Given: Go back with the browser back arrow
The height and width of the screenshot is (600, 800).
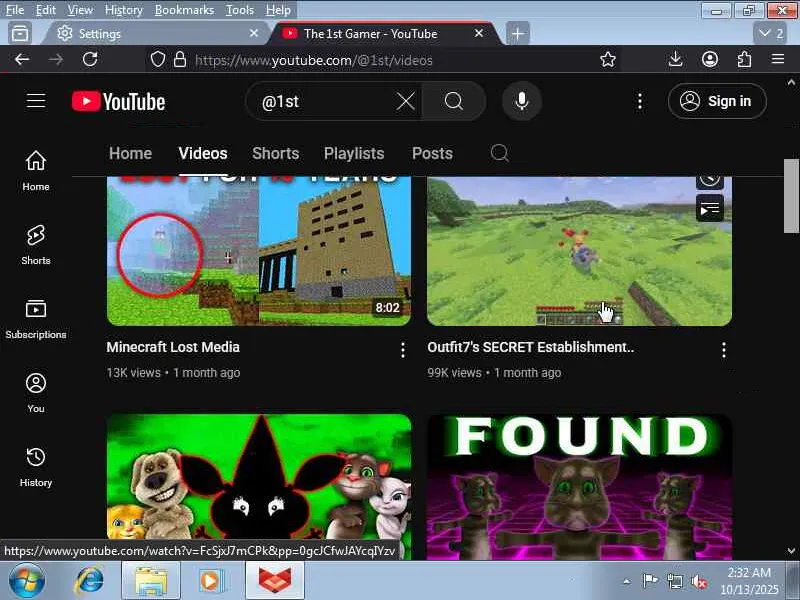Looking at the screenshot, I should click(x=22, y=60).
